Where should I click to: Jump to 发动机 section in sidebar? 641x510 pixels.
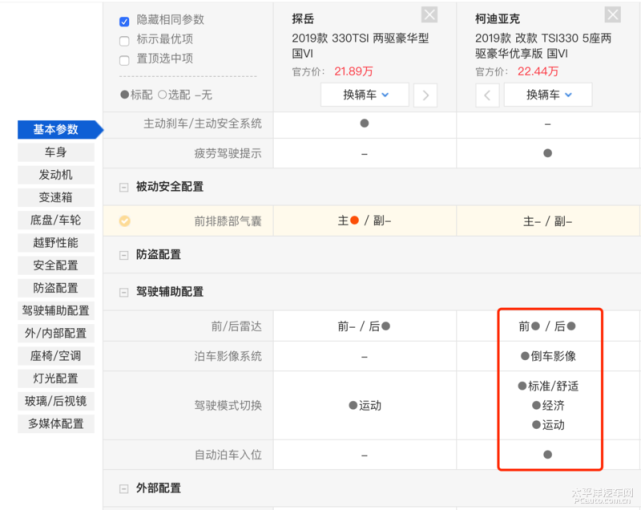click(56, 175)
